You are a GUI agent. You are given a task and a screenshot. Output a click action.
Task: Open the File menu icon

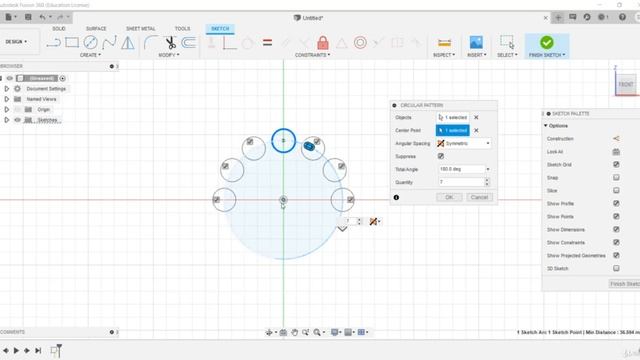tap(9, 17)
